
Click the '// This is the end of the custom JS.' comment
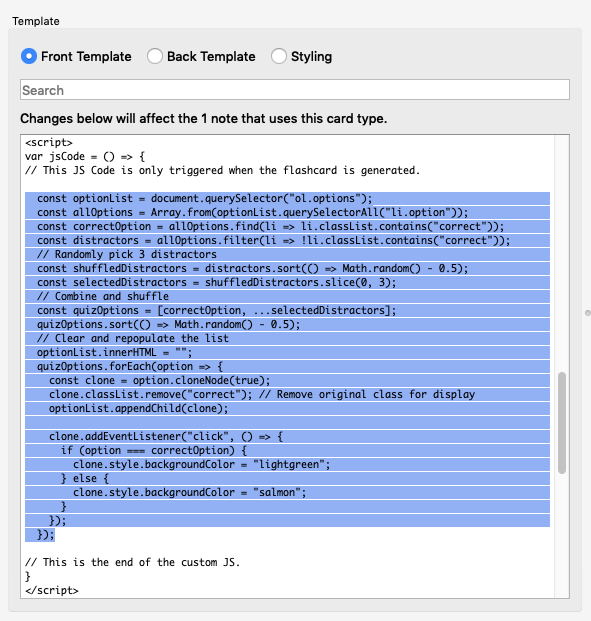tap(133, 562)
